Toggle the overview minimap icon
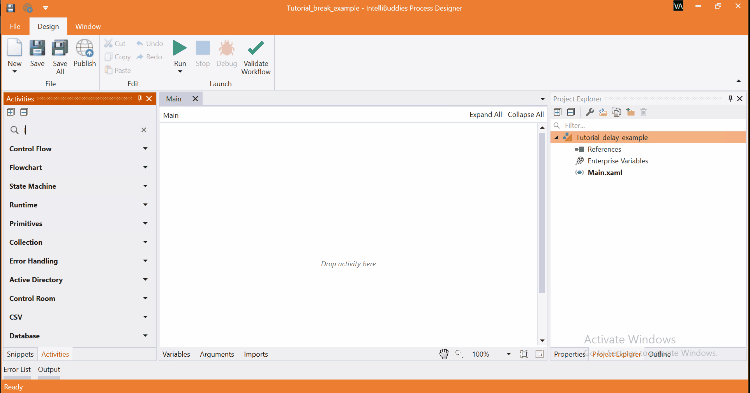The image size is (750, 393). 540,354
